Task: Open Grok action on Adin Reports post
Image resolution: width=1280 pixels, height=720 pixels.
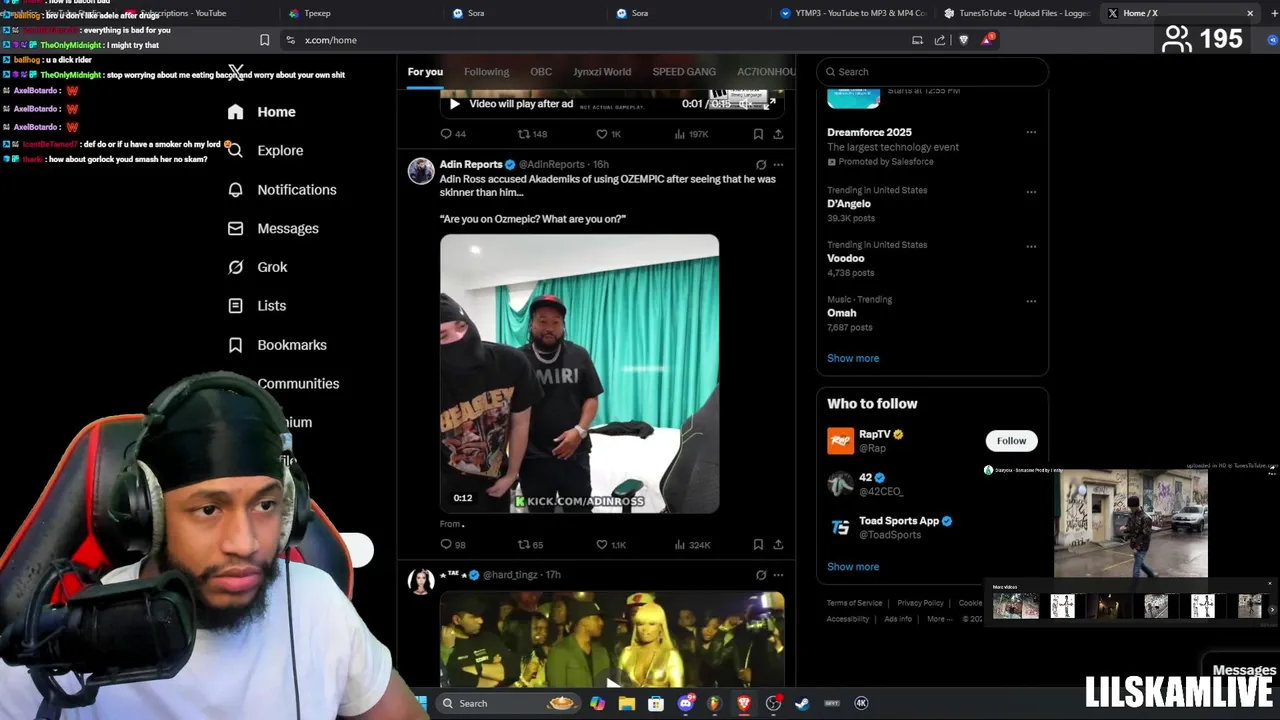Action: coord(761,165)
